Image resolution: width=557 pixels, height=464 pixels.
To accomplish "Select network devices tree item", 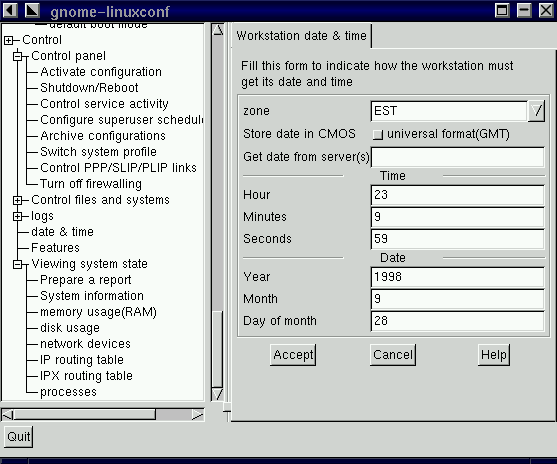I will [86, 344].
